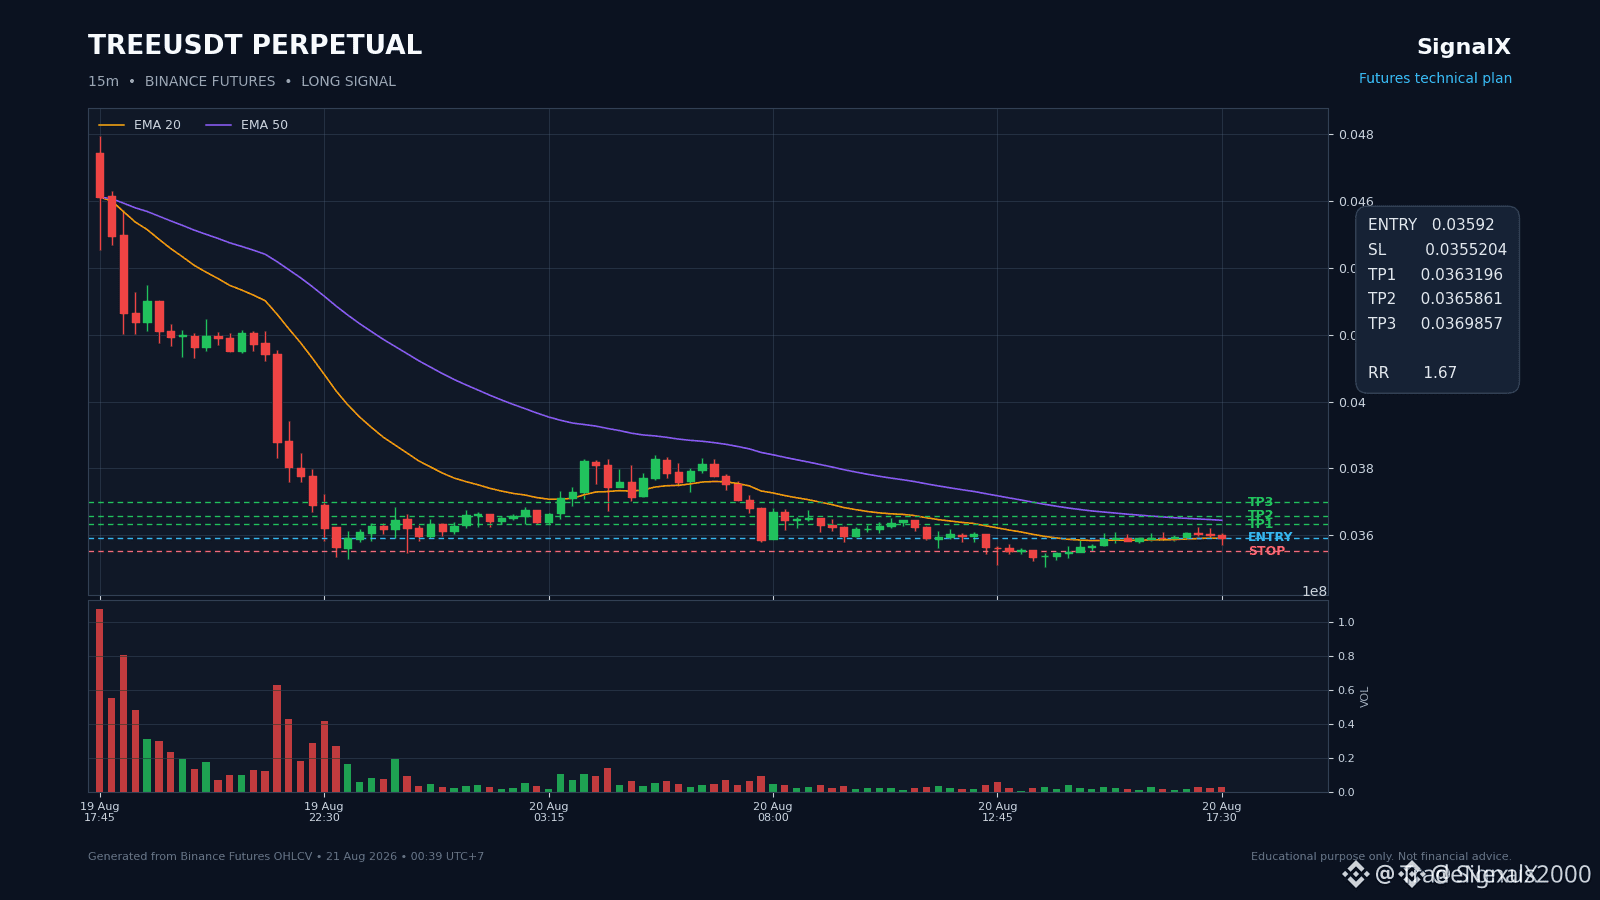
Task: Click the 'Generated from Binance Futures OHLCV' footer text
Action: [286, 857]
